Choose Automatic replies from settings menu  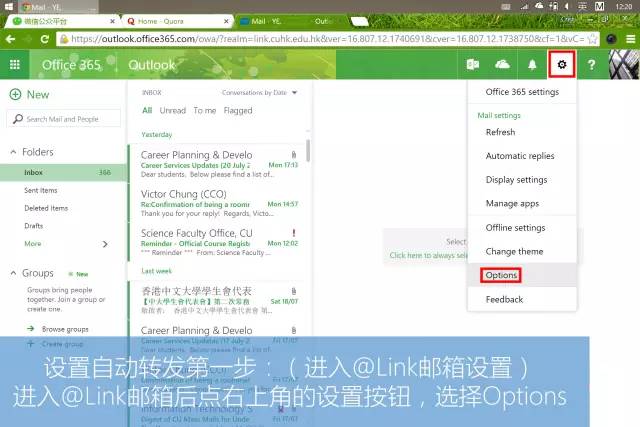(x=519, y=156)
